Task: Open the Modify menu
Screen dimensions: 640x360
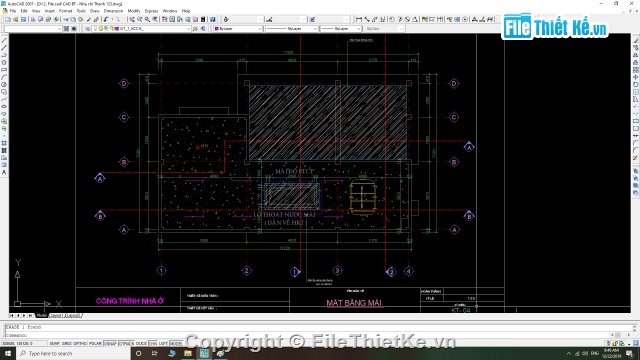Action: (x=133, y=11)
